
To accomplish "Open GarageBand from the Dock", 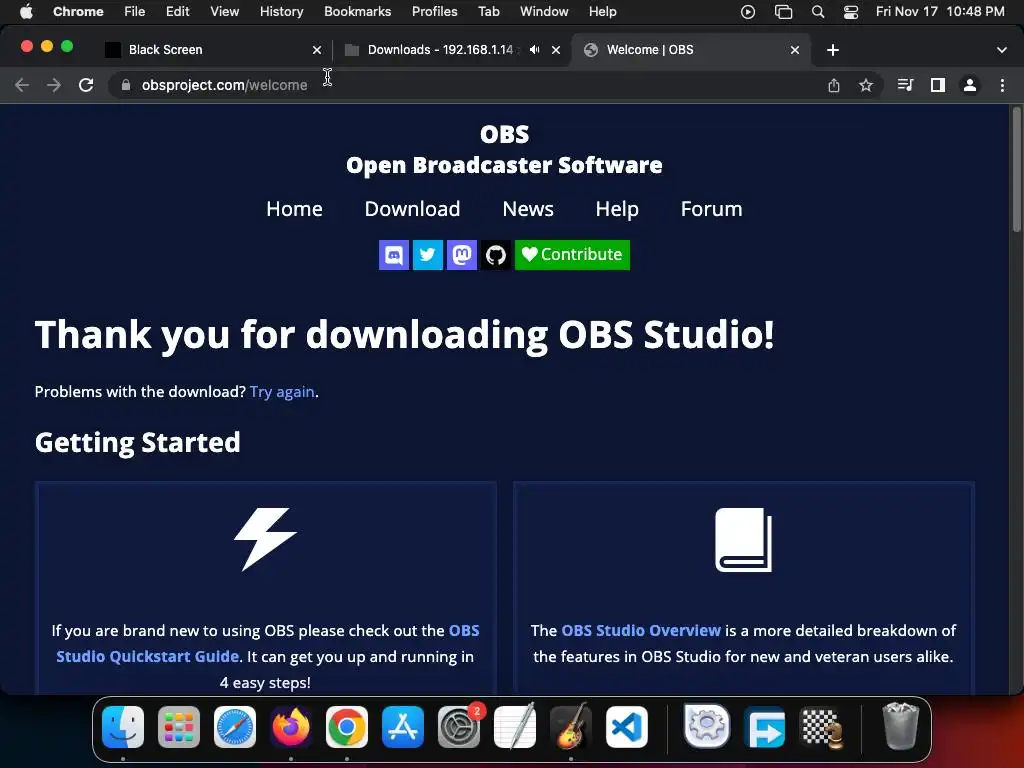I will (x=571, y=727).
